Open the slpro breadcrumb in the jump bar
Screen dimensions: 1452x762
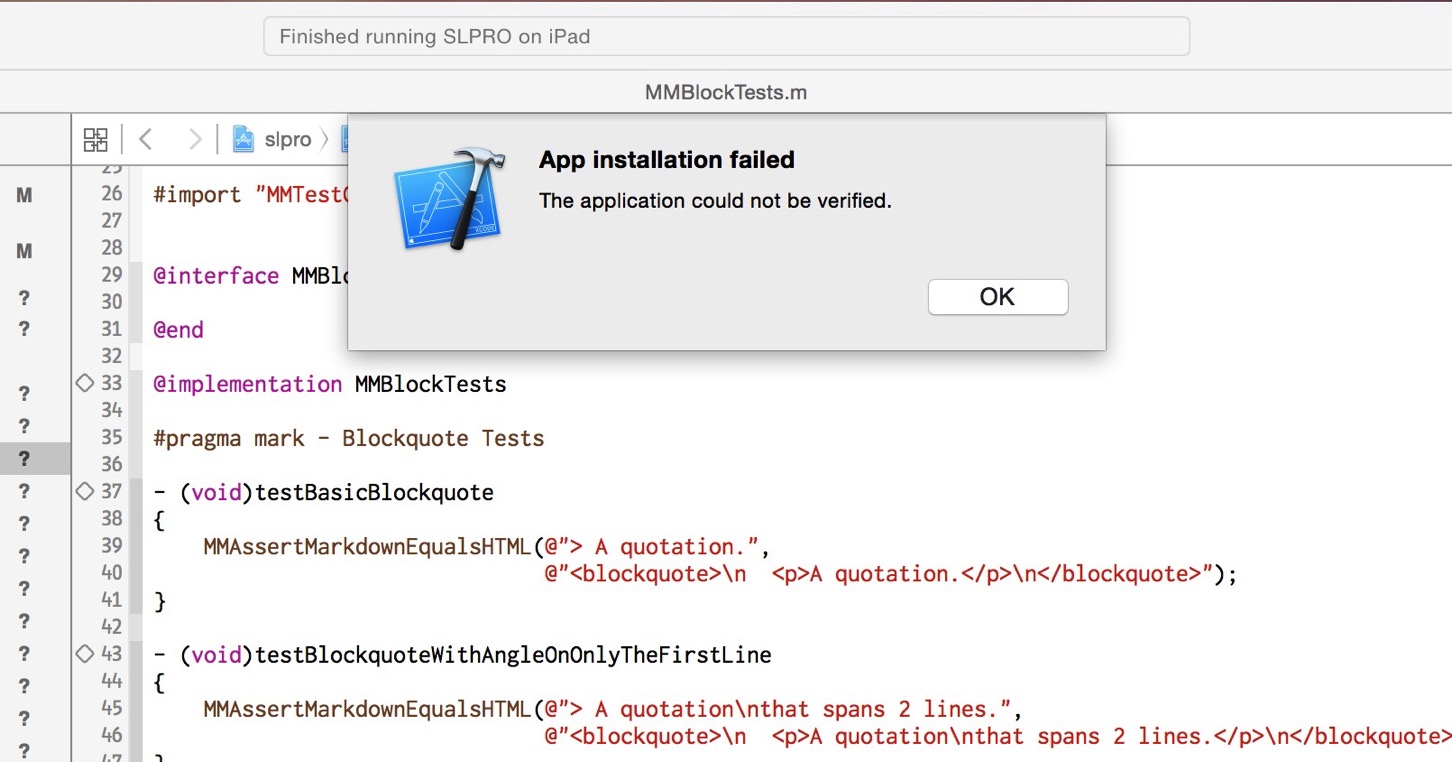point(288,140)
